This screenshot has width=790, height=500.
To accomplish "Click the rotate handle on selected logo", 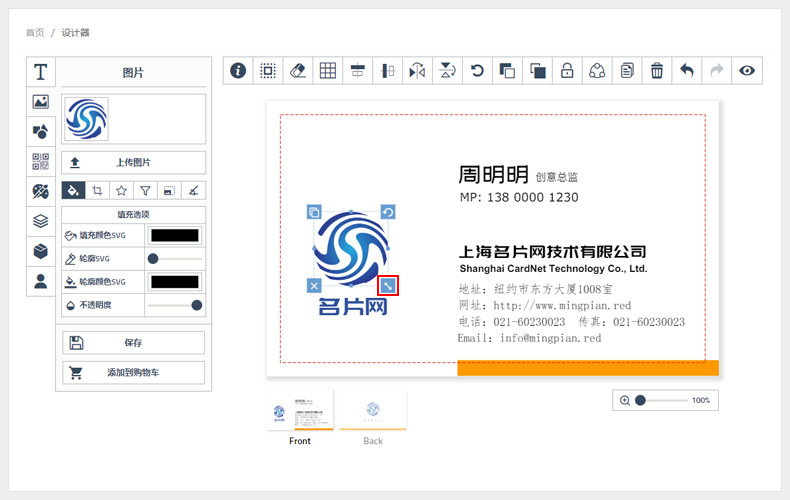I will click(388, 212).
